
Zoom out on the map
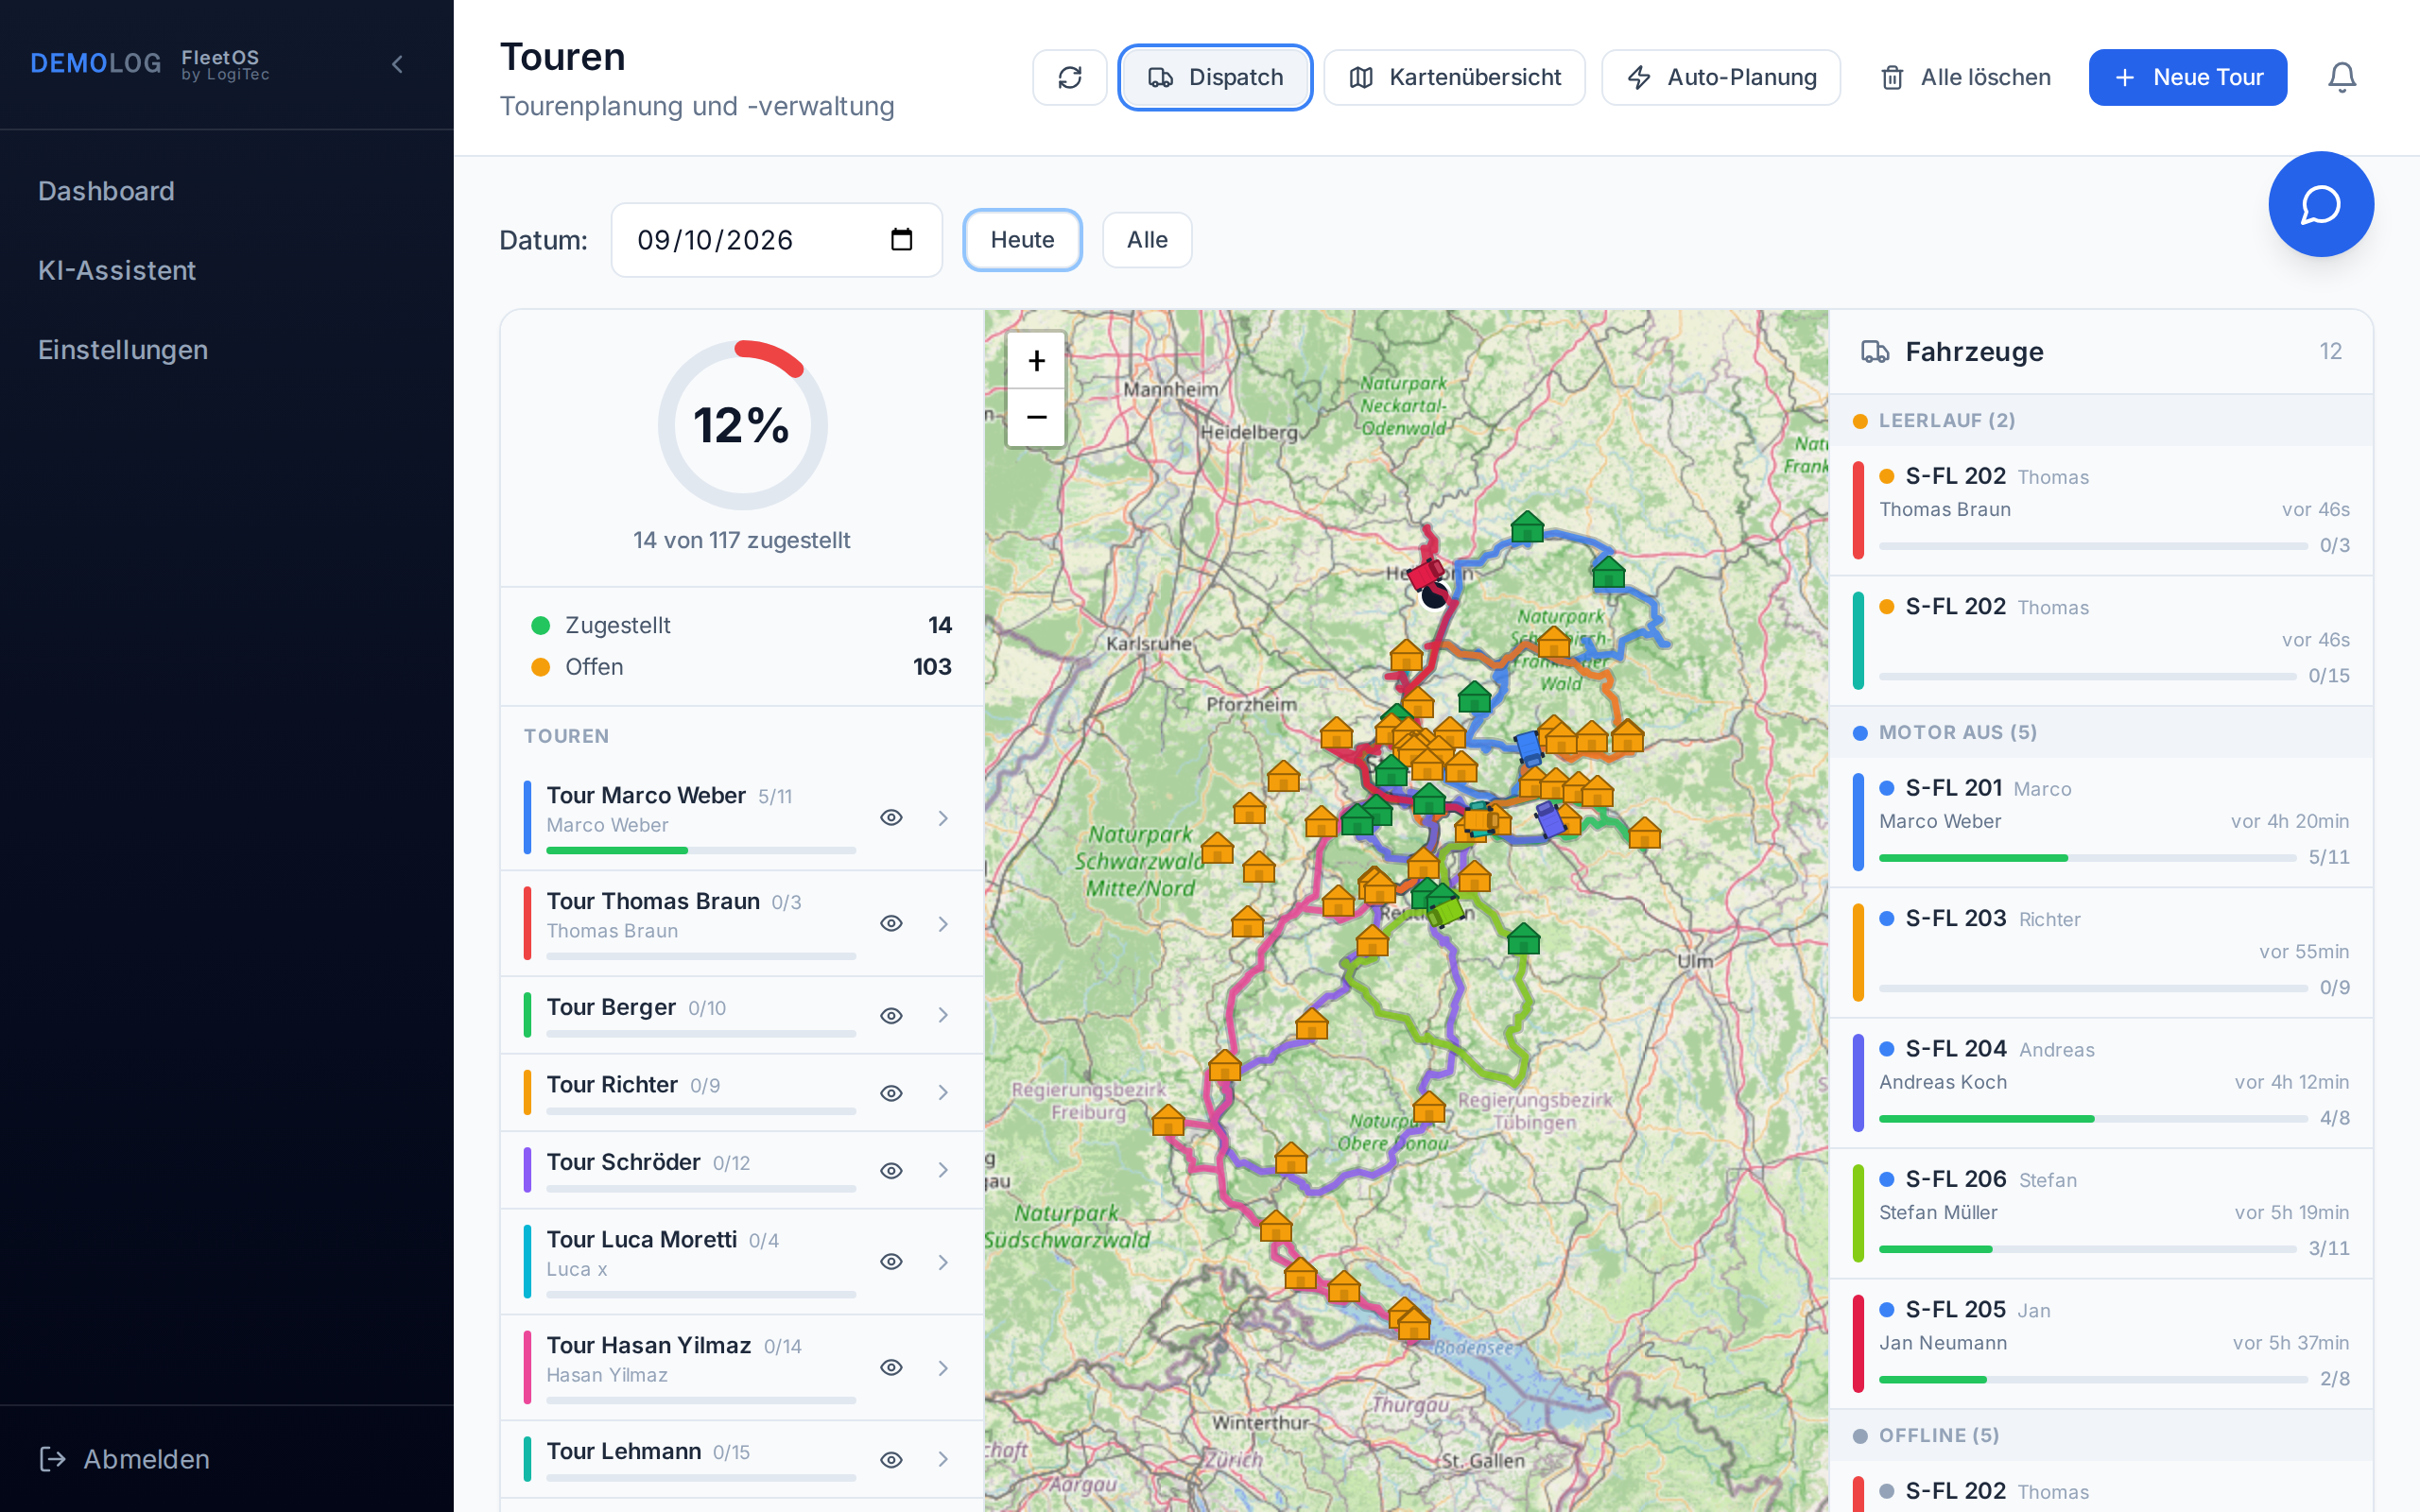1036,417
